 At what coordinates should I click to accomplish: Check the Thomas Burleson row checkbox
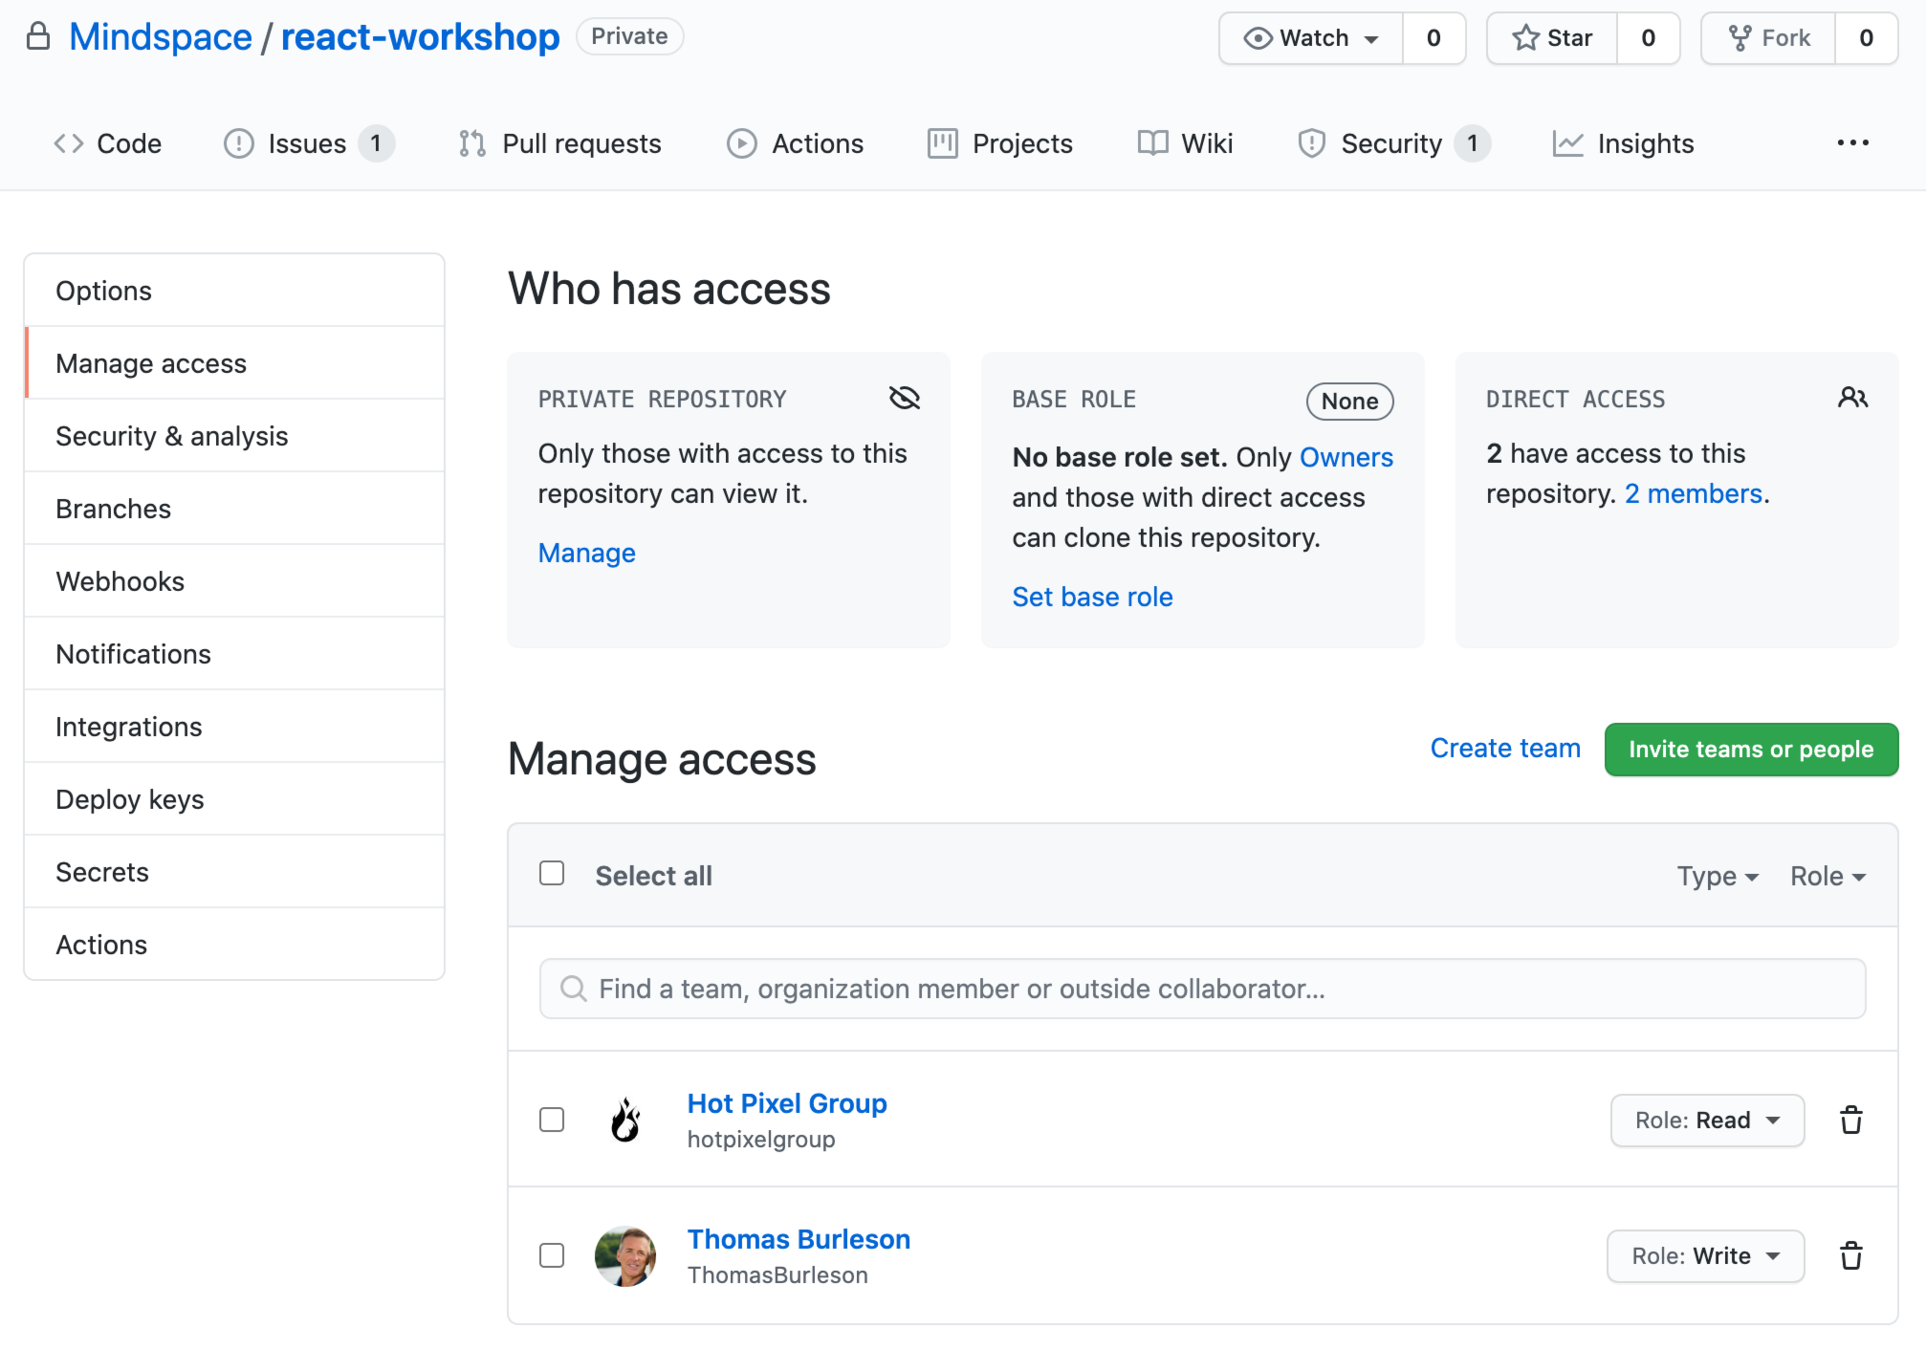552,1256
